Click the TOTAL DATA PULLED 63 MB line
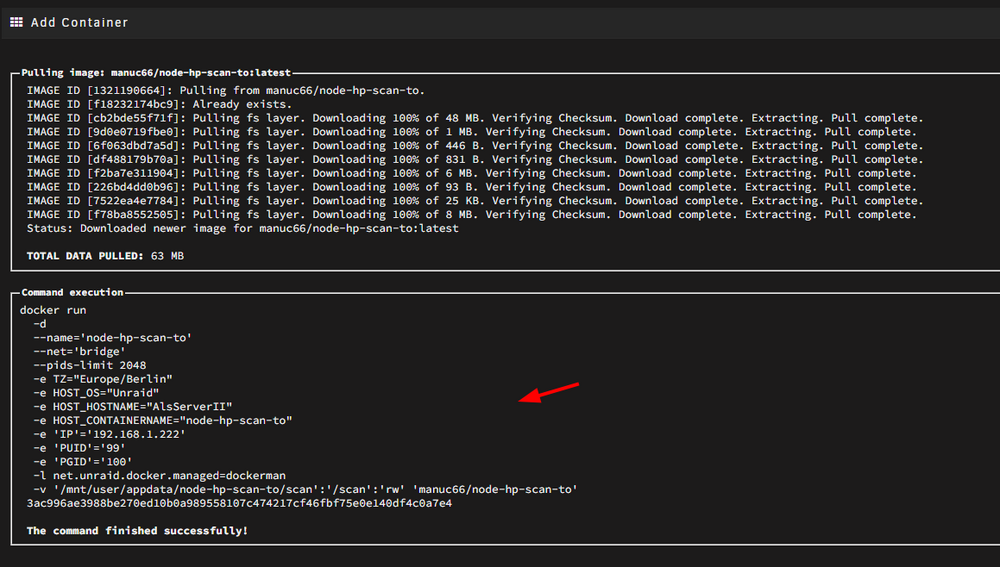This screenshot has height=567, width=1000. (105, 256)
